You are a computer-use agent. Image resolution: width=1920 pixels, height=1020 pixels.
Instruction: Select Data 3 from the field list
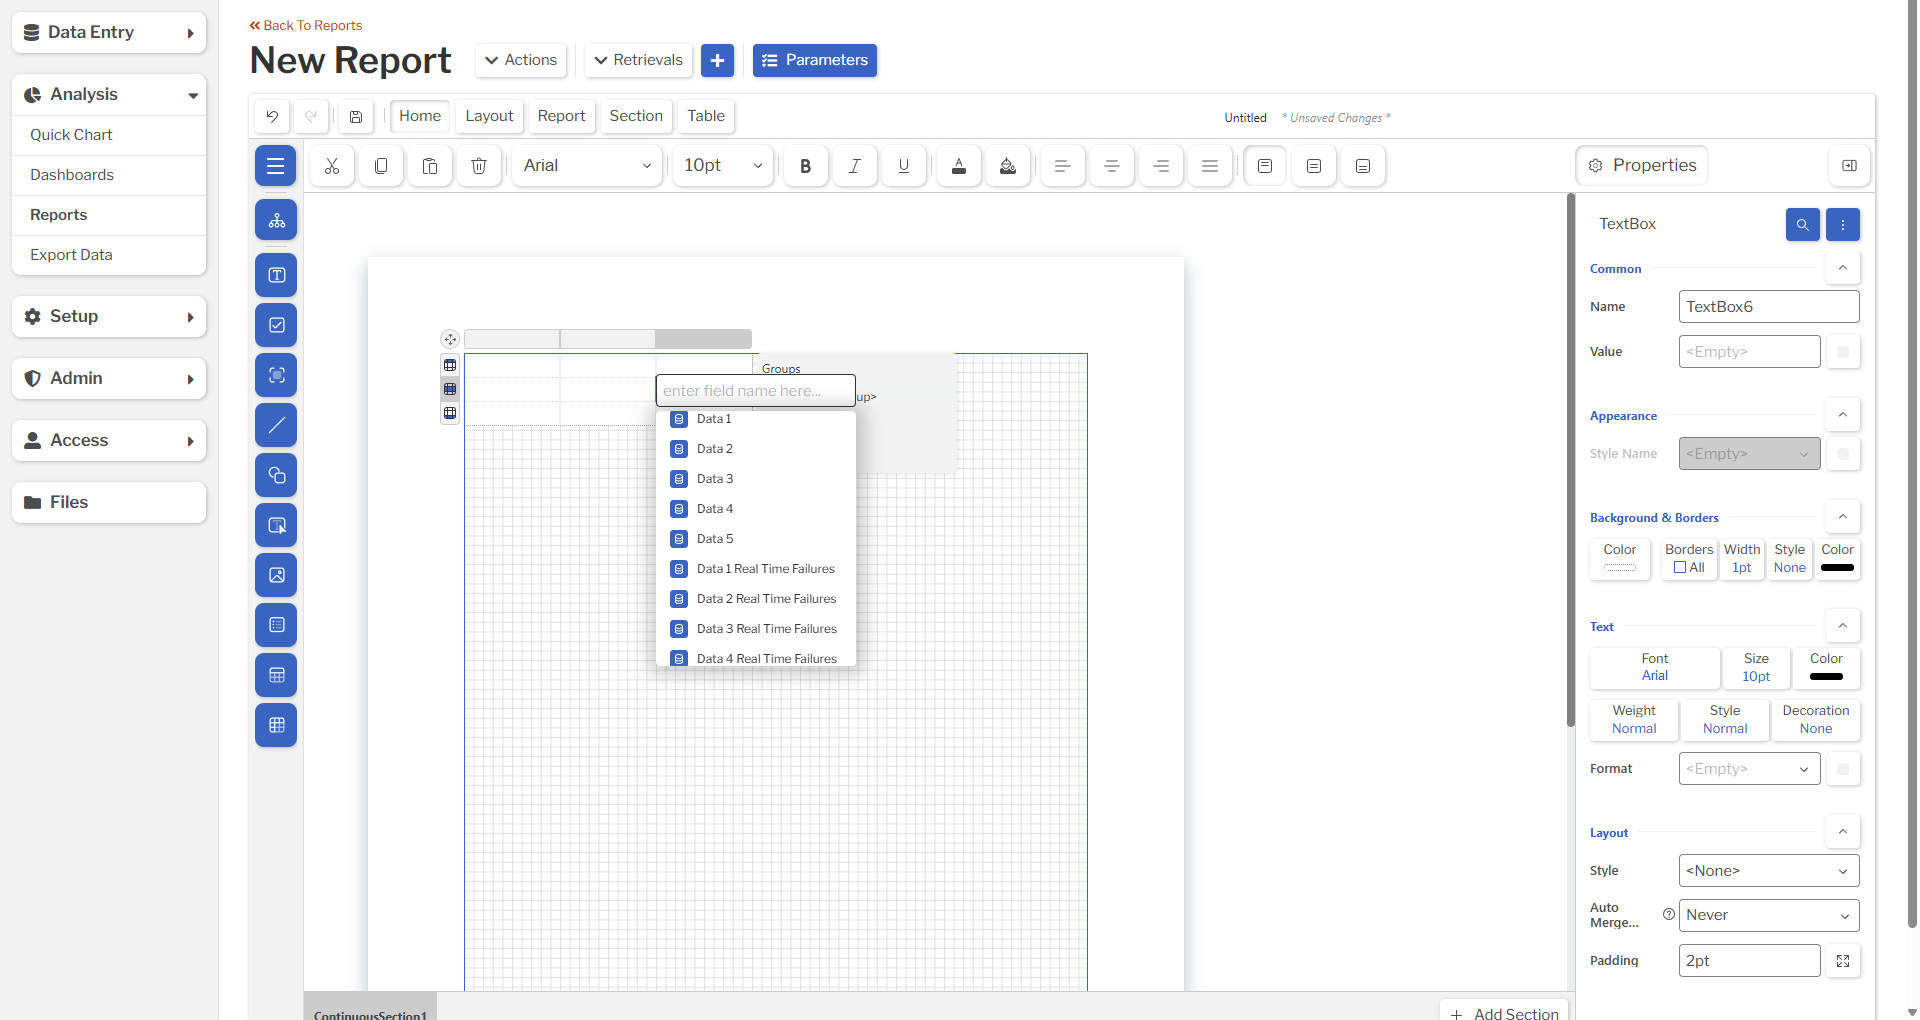715,479
